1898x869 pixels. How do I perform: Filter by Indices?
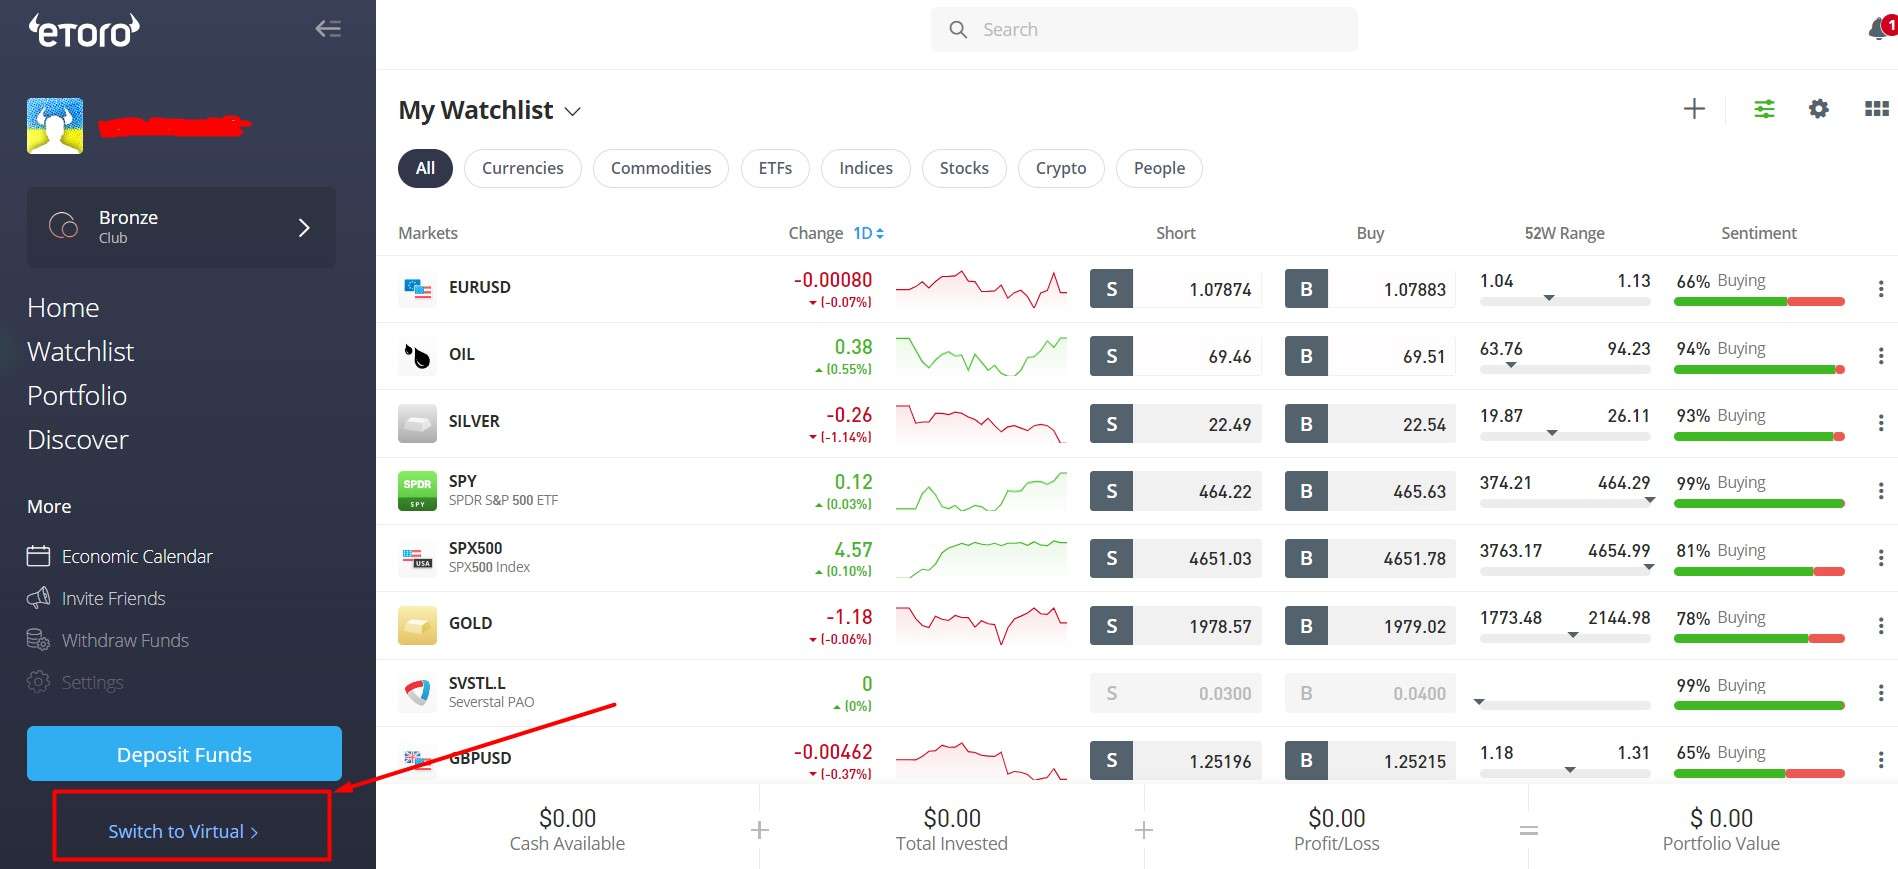click(866, 168)
